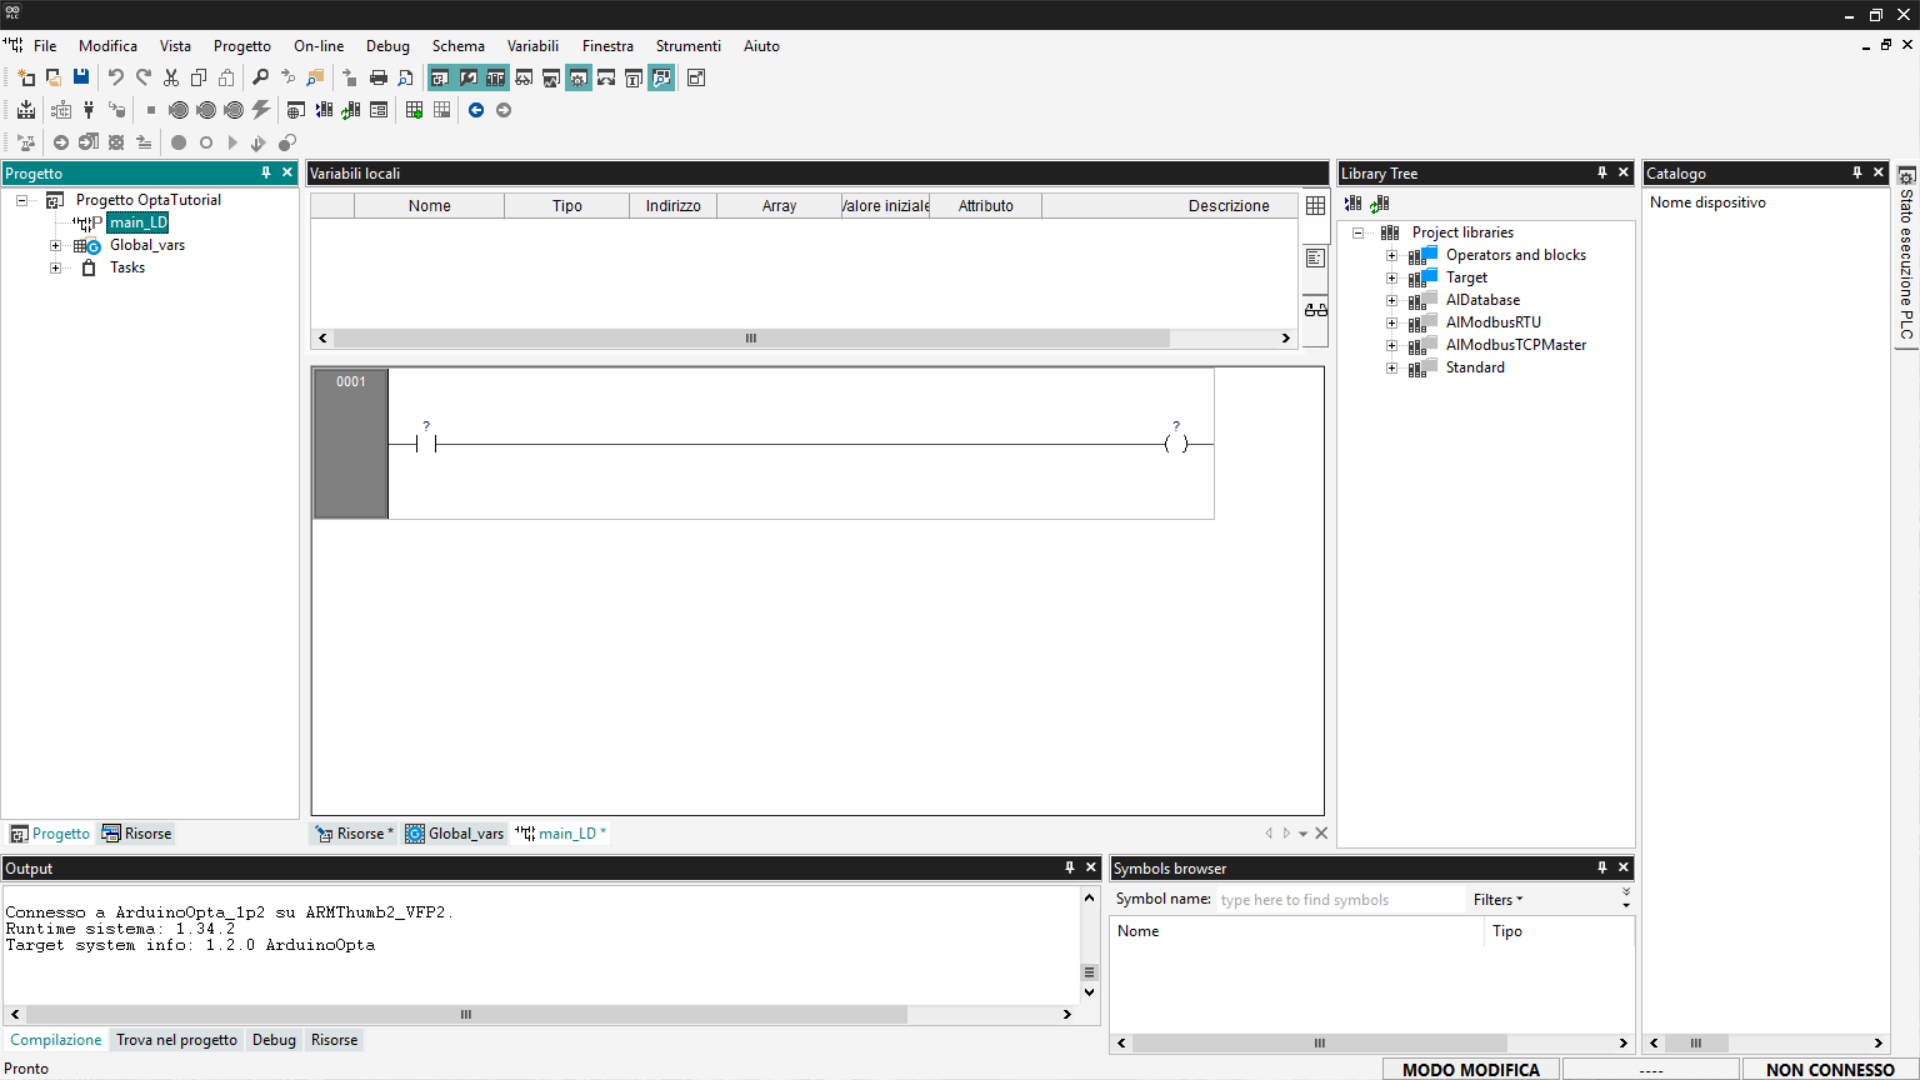Image resolution: width=1920 pixels, height=1080 pixels.
Task: Click the Find magnifier icon
Action: (x=260, y=77)
